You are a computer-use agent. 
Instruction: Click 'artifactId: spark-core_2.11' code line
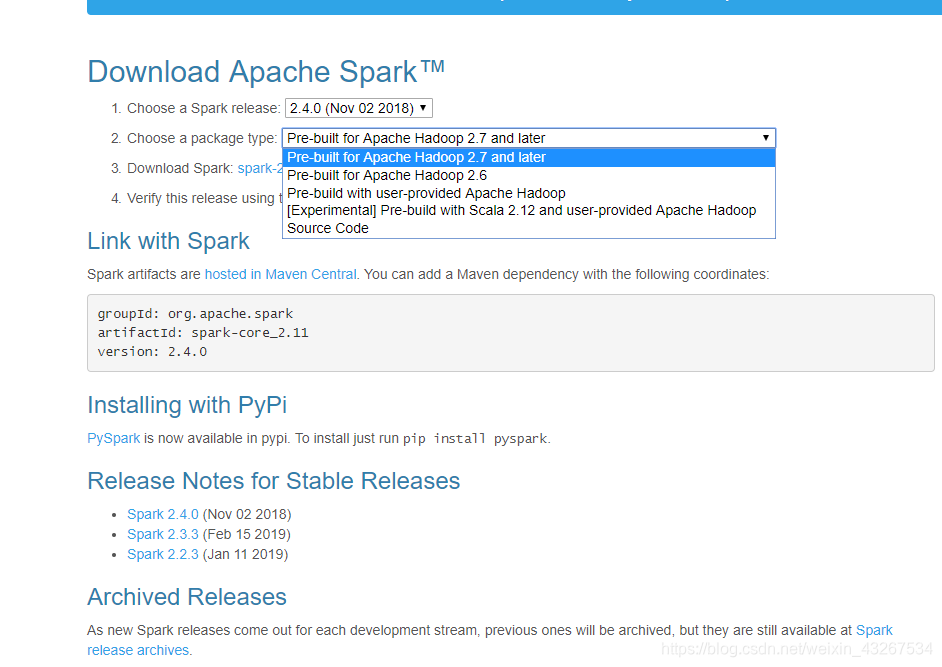pyautogui.click(x=203, y=332)
